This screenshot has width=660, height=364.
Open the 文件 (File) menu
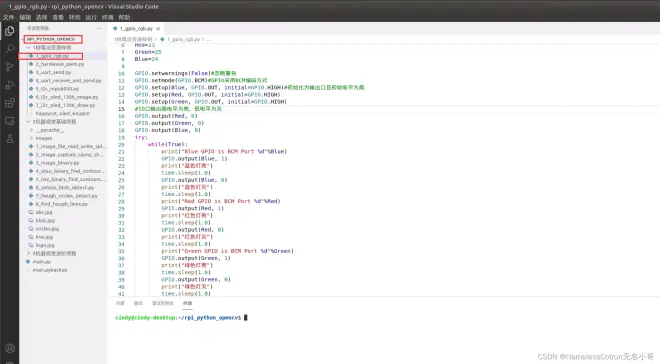(8, 17)
